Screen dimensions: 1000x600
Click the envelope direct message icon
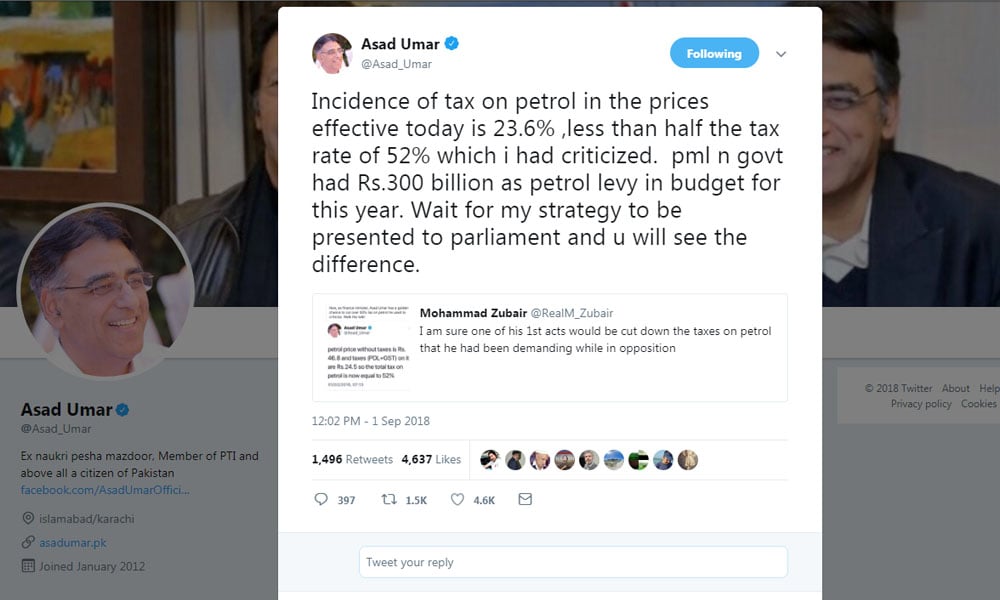pyautogui.click(x=525, y=499)
